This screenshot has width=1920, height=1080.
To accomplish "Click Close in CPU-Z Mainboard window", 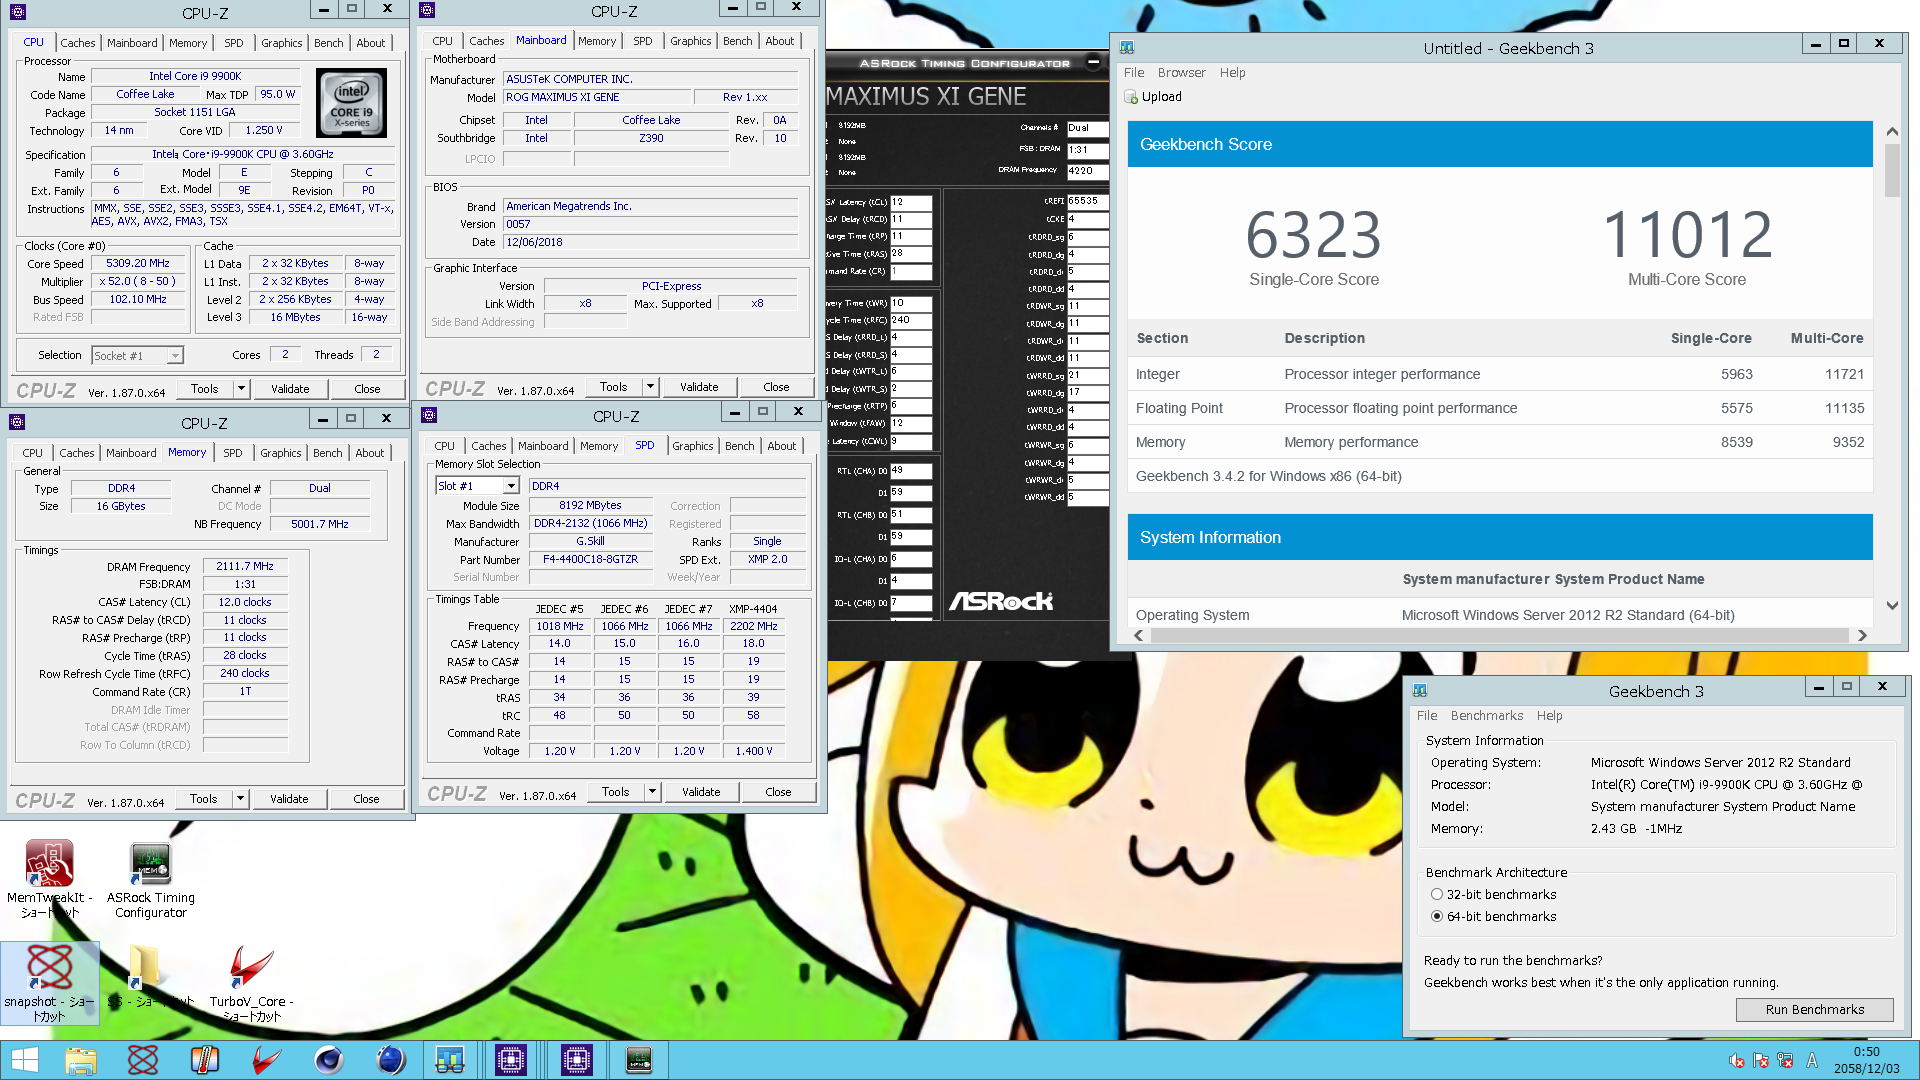I will [776, 387].
